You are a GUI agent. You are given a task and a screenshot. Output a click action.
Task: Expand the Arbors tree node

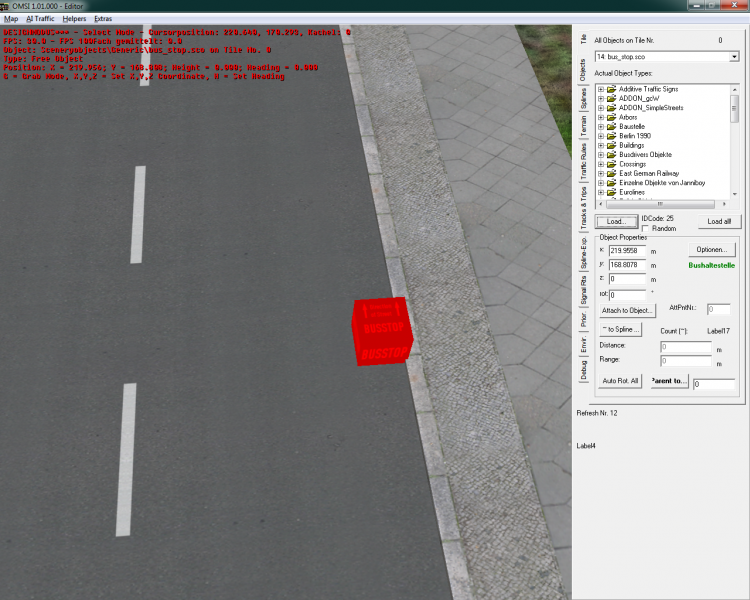click(x=601, y=117)
